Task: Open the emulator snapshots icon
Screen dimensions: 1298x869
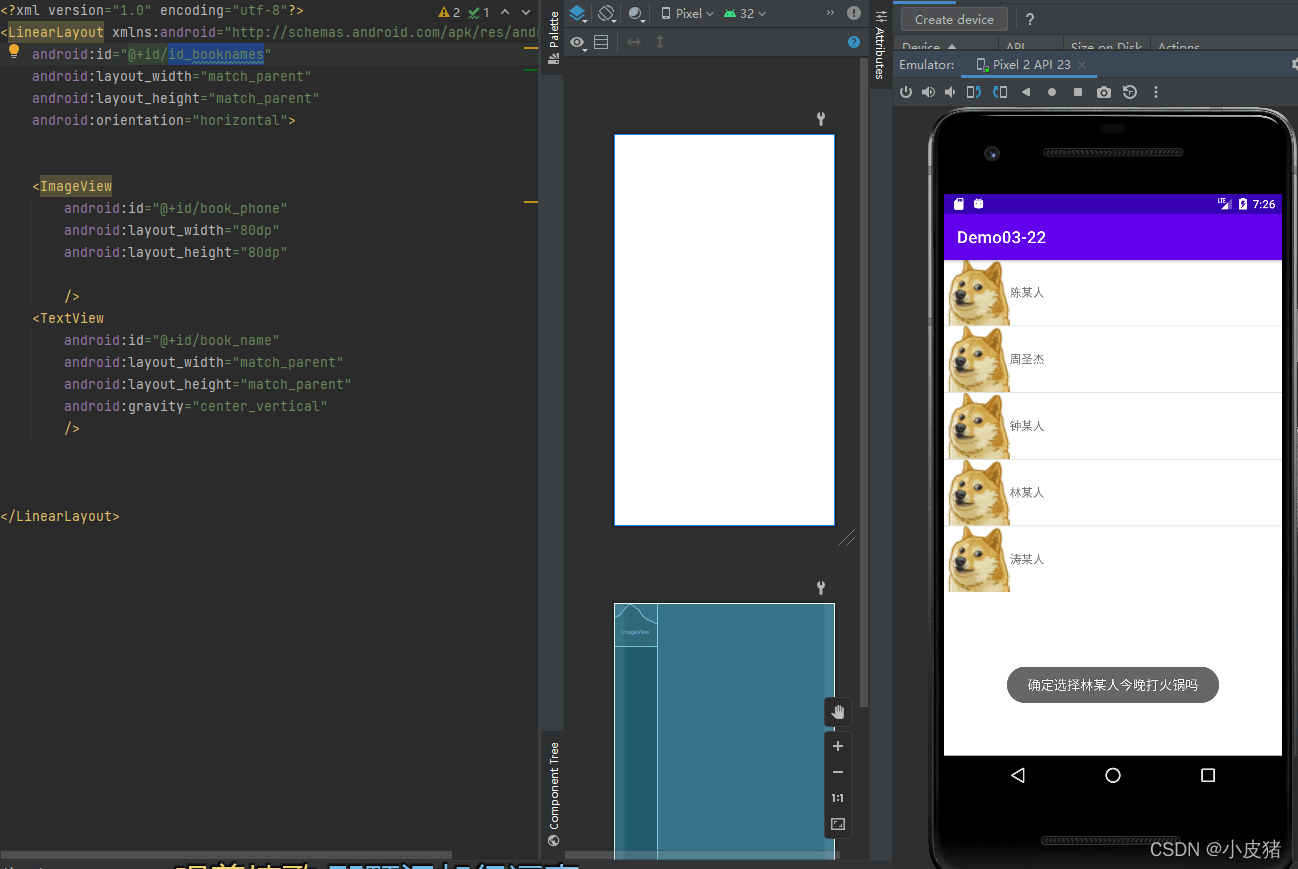Action: 1130,92
